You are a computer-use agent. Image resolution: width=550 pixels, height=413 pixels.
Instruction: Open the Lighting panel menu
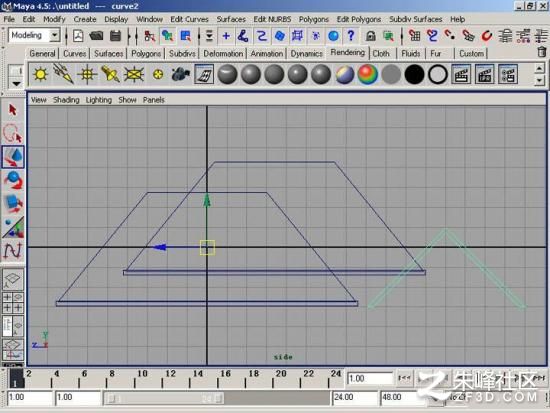pos(99,100)
